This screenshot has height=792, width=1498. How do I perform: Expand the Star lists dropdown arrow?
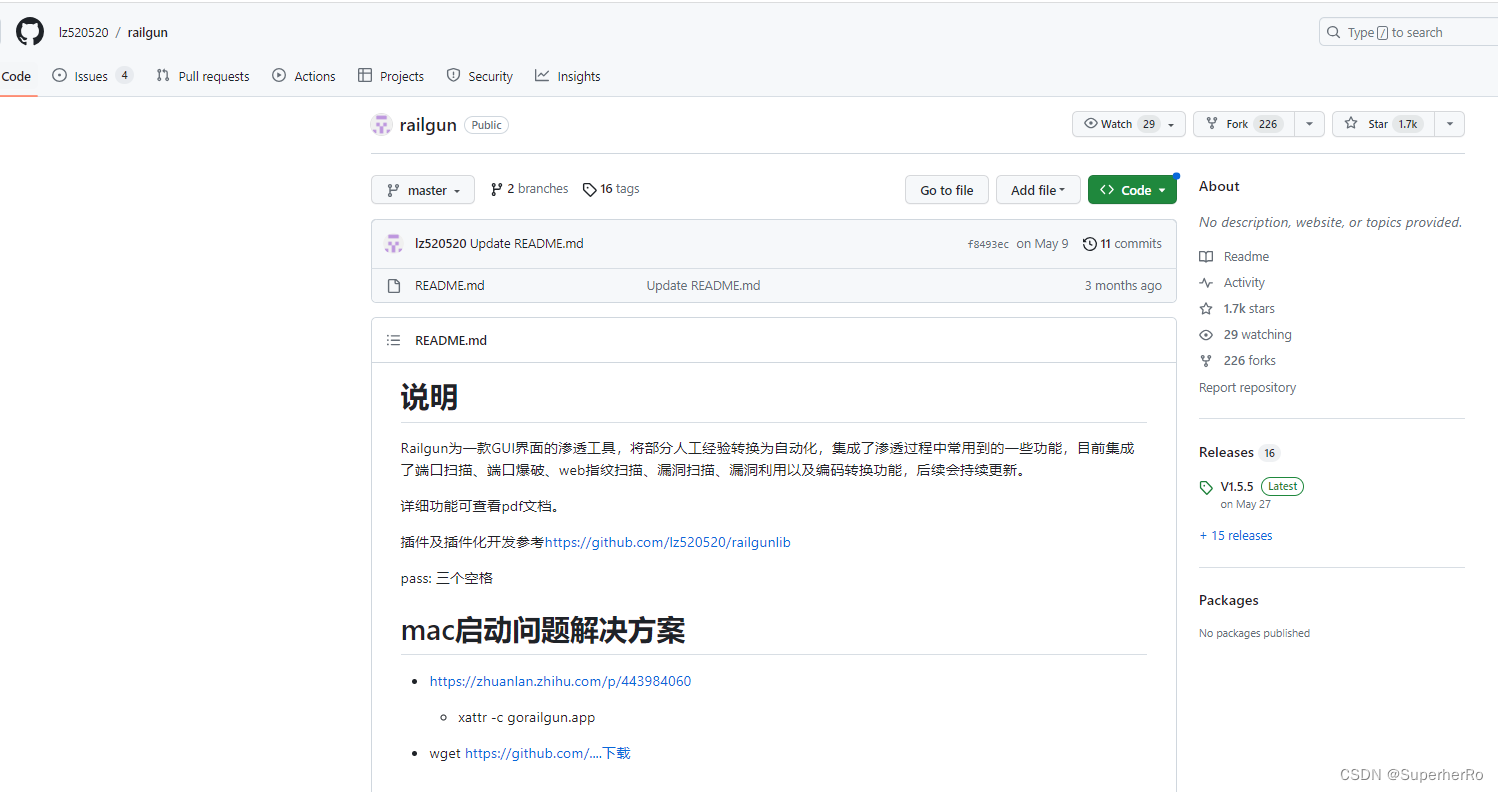click(1449, 124)
